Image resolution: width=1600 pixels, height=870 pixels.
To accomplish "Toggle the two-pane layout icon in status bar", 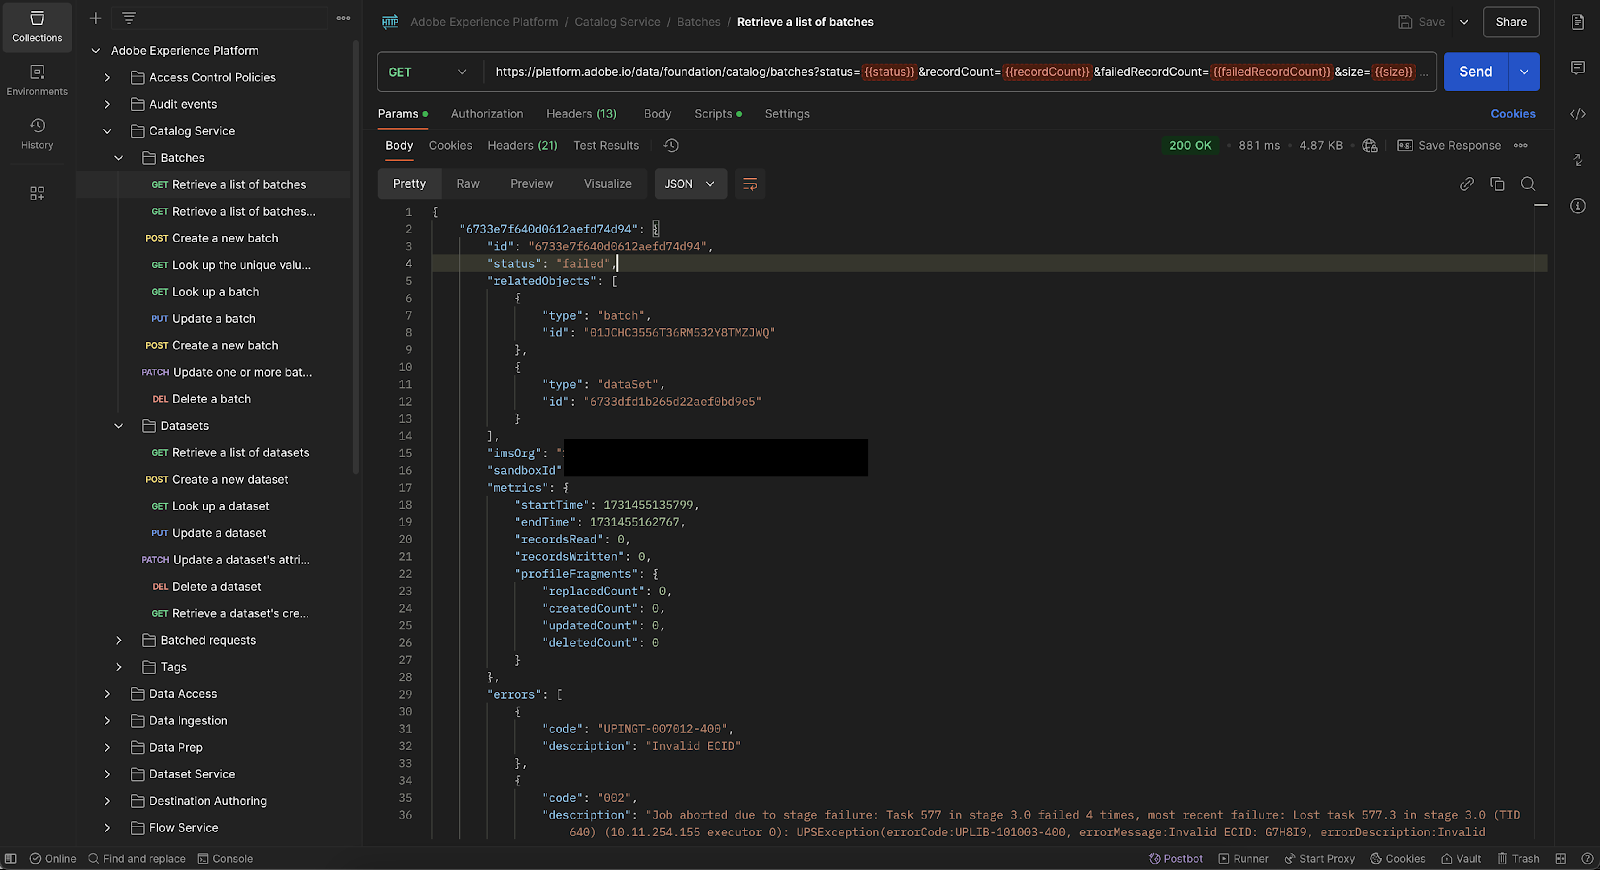I will tap(1561, 859).
